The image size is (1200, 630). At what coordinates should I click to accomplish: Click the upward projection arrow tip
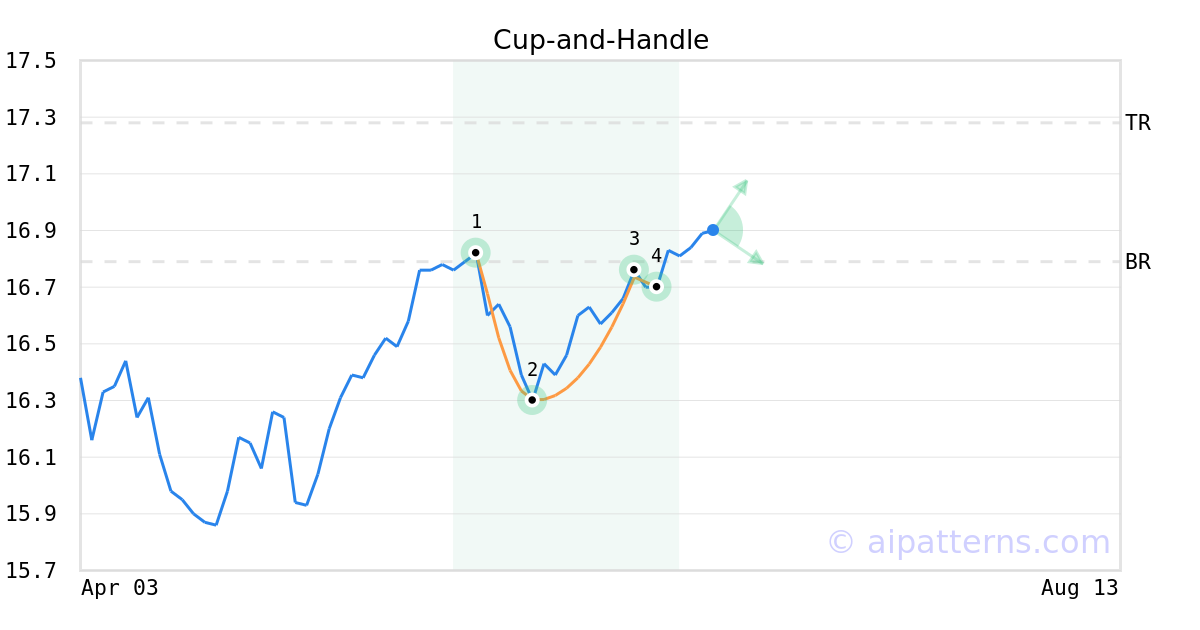(745, 183)
